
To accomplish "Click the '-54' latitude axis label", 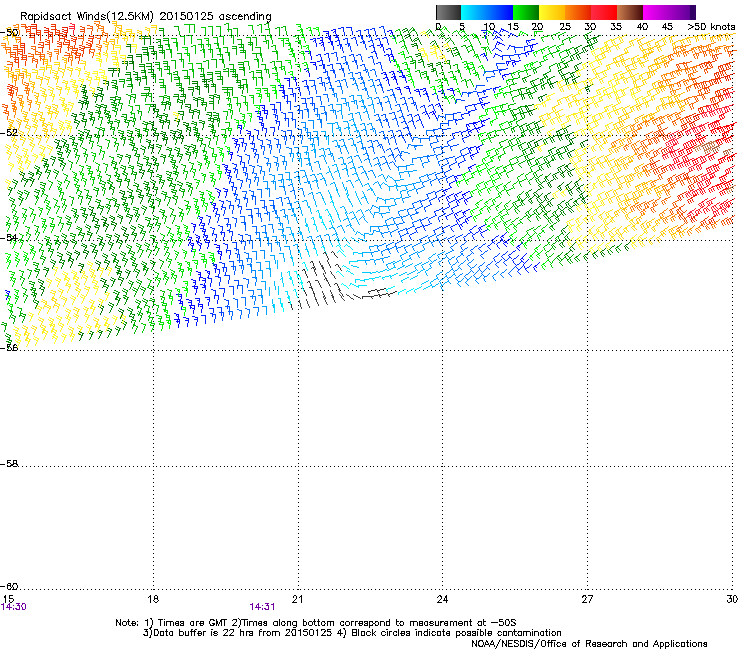I will [10, 237].
